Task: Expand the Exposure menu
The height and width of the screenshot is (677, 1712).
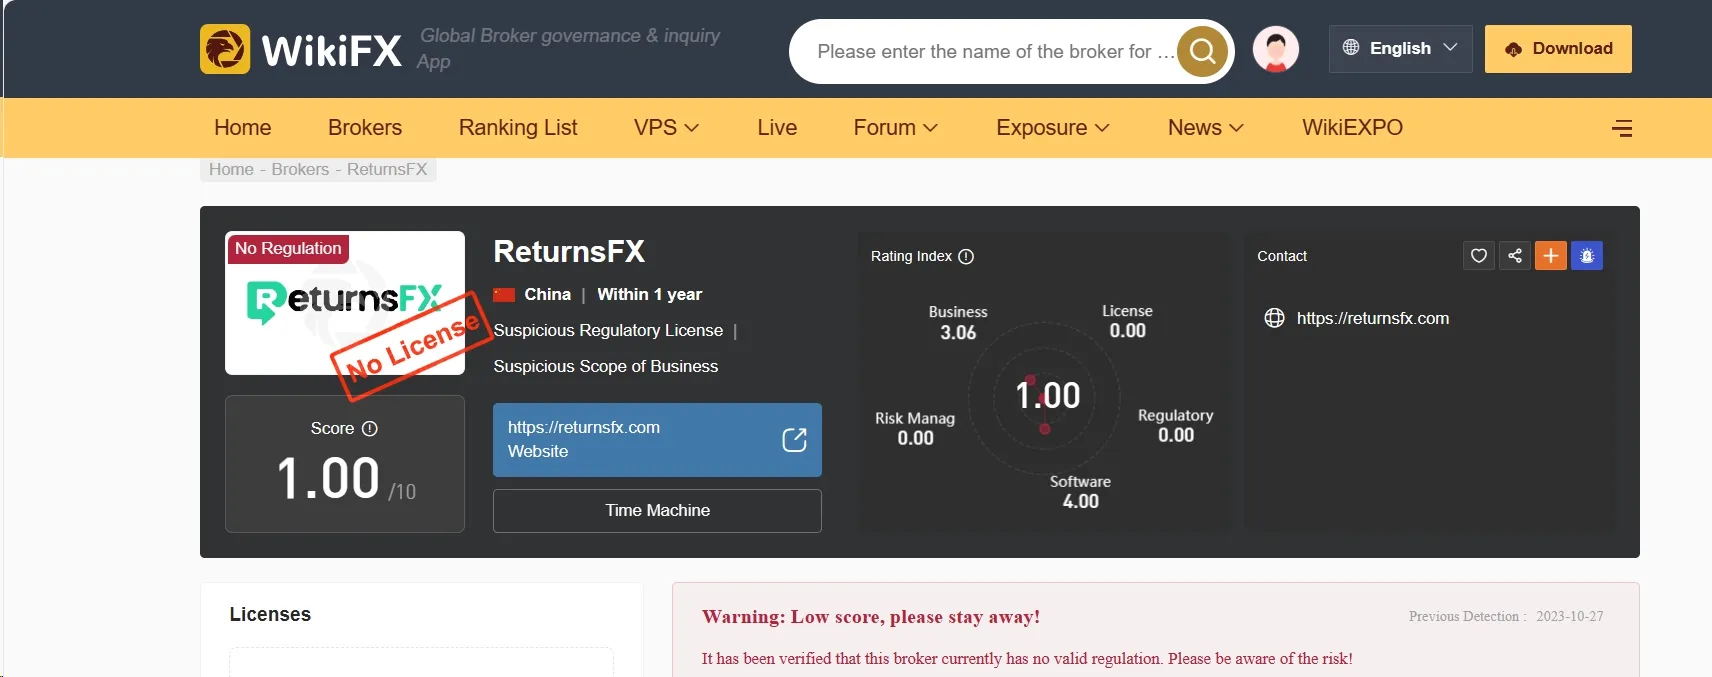Action: point(1053,128)
